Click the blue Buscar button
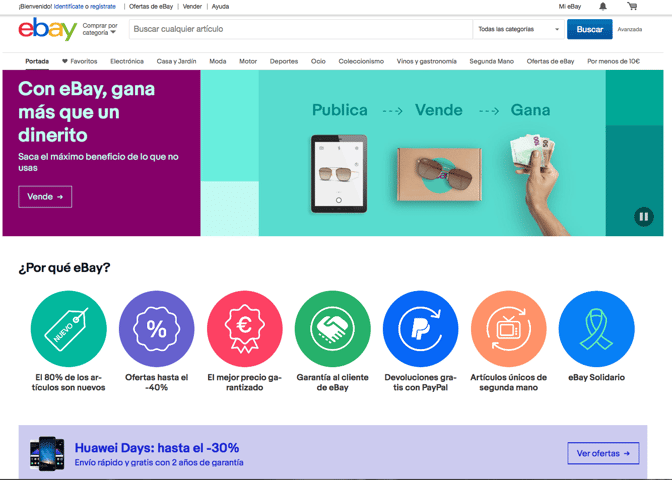 (x=589, y=29)
